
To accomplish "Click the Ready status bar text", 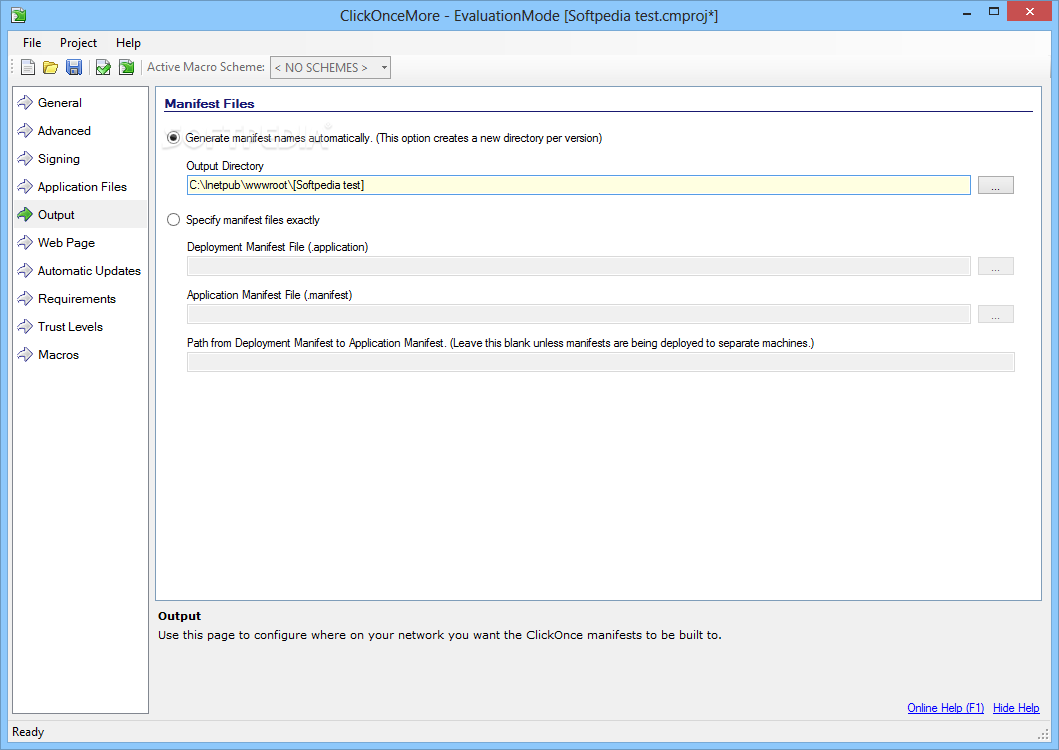I will [28, 732].
